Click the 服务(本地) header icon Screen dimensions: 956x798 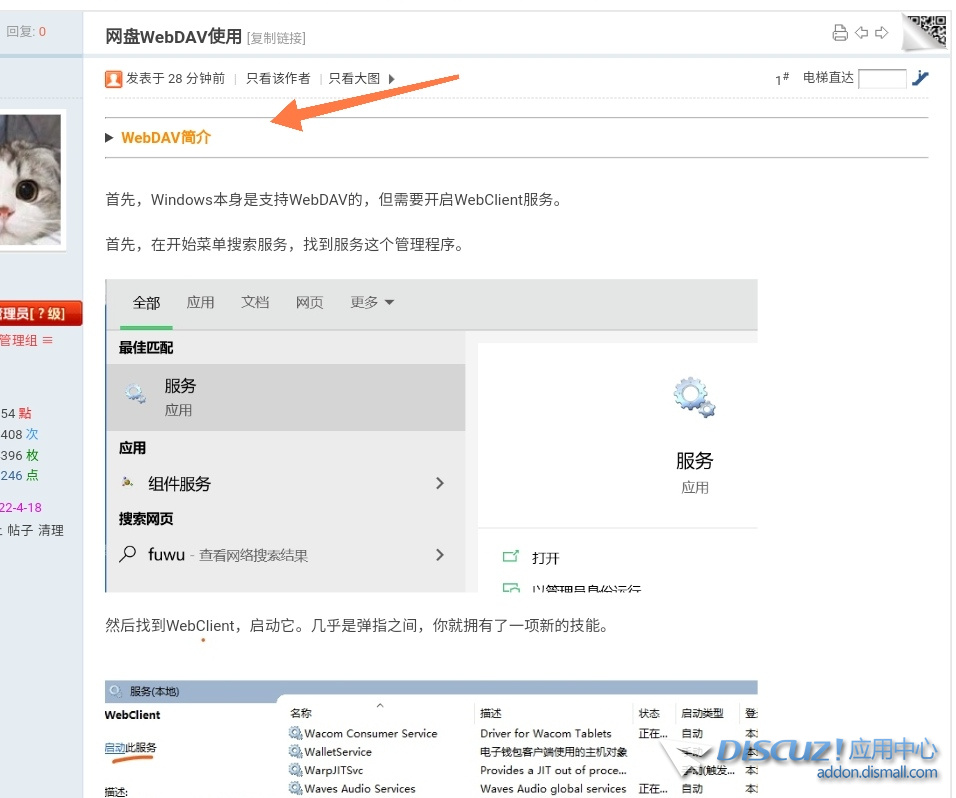[x=115, y=691]
